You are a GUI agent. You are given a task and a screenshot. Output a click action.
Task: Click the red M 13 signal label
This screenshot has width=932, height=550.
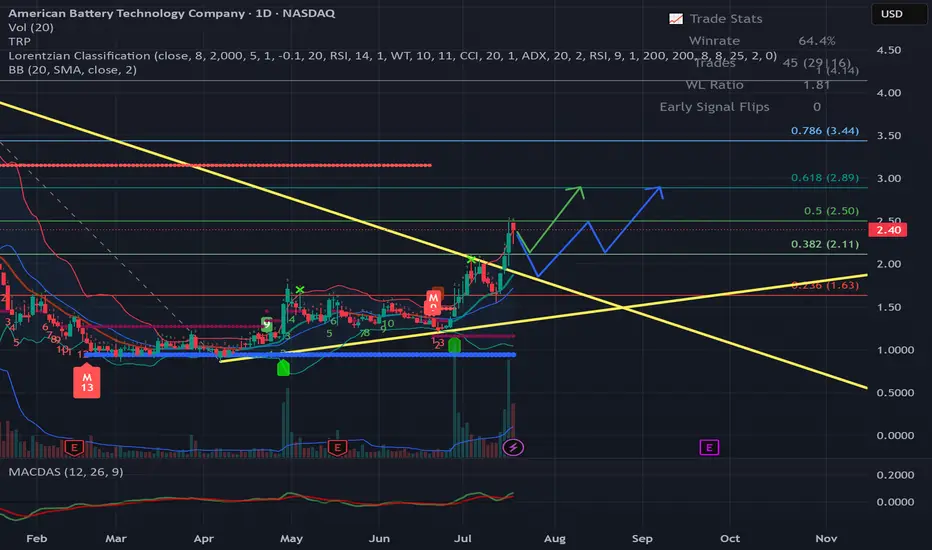coord(87,381)
